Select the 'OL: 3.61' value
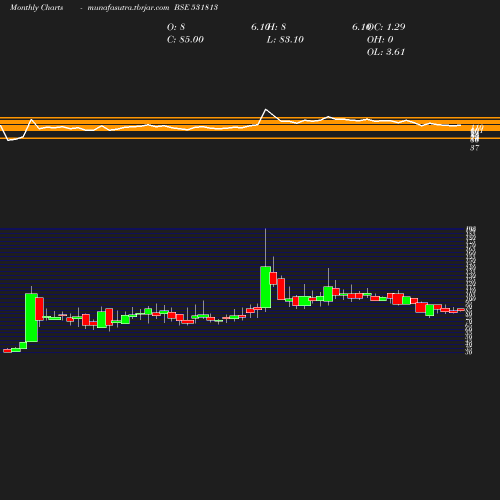500x500 pixels. [386, 52]
